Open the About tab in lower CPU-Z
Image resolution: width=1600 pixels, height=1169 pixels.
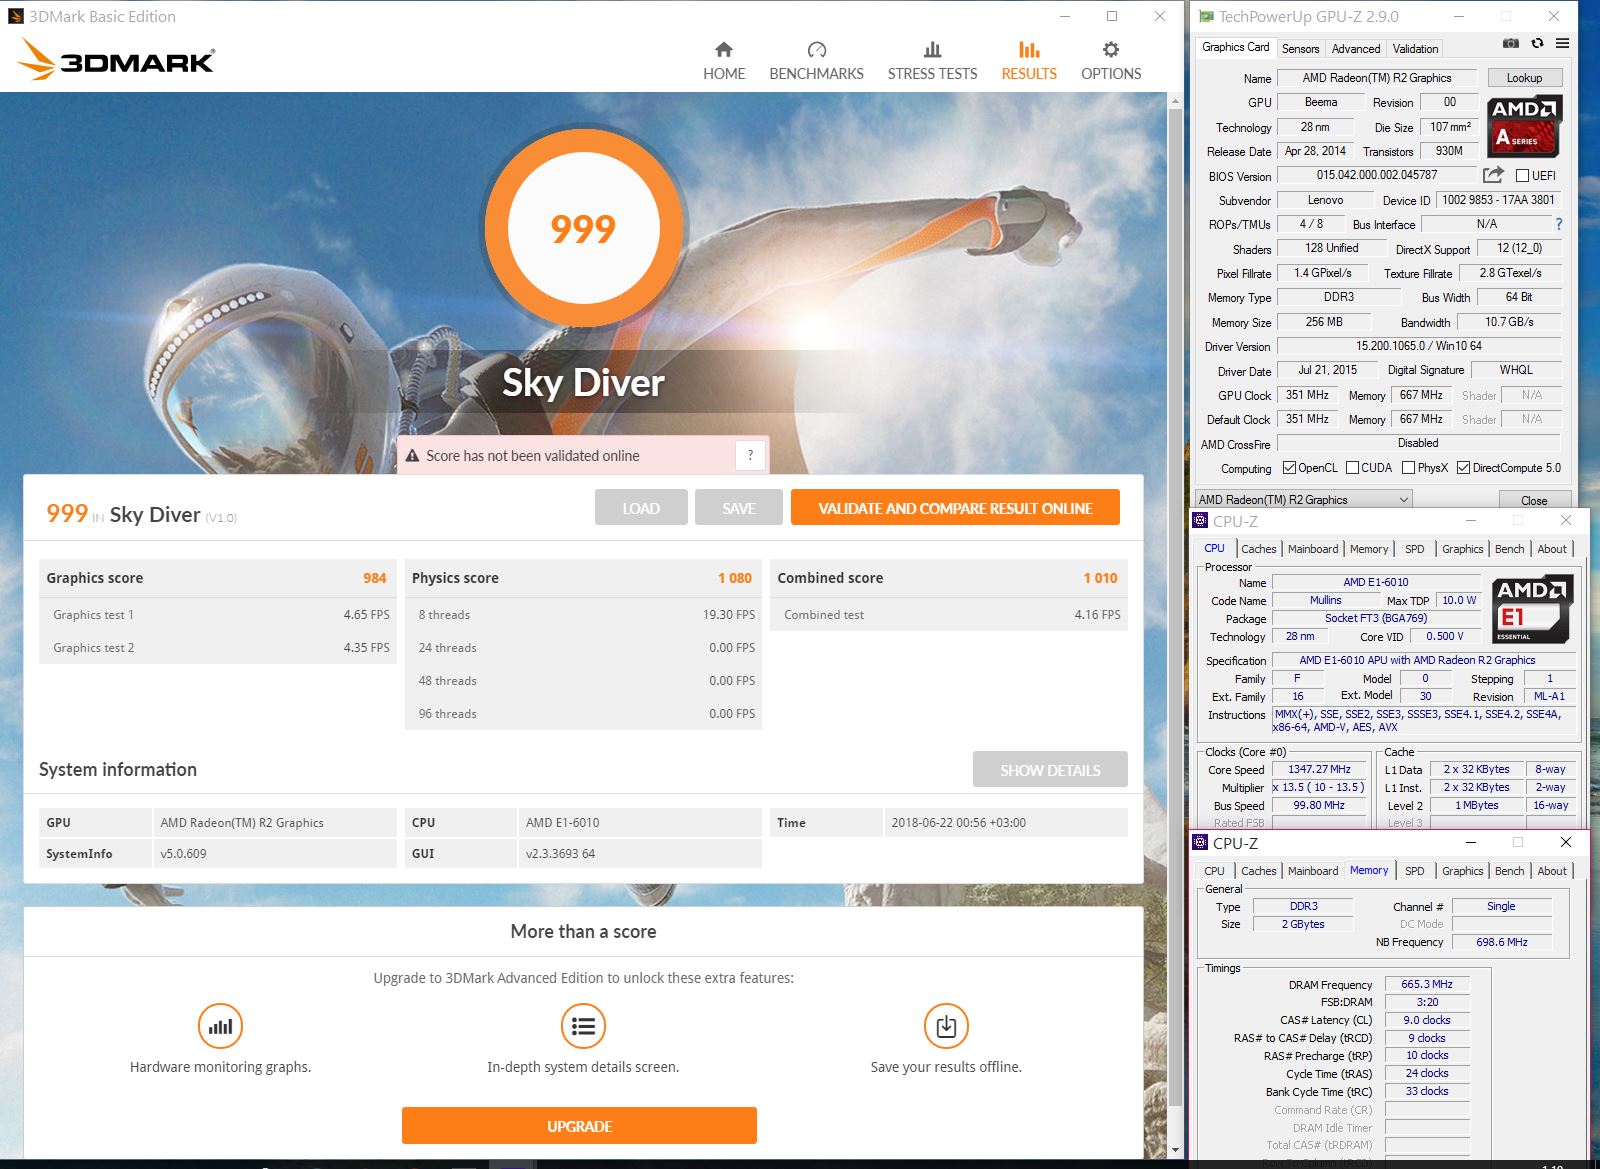1552,871
